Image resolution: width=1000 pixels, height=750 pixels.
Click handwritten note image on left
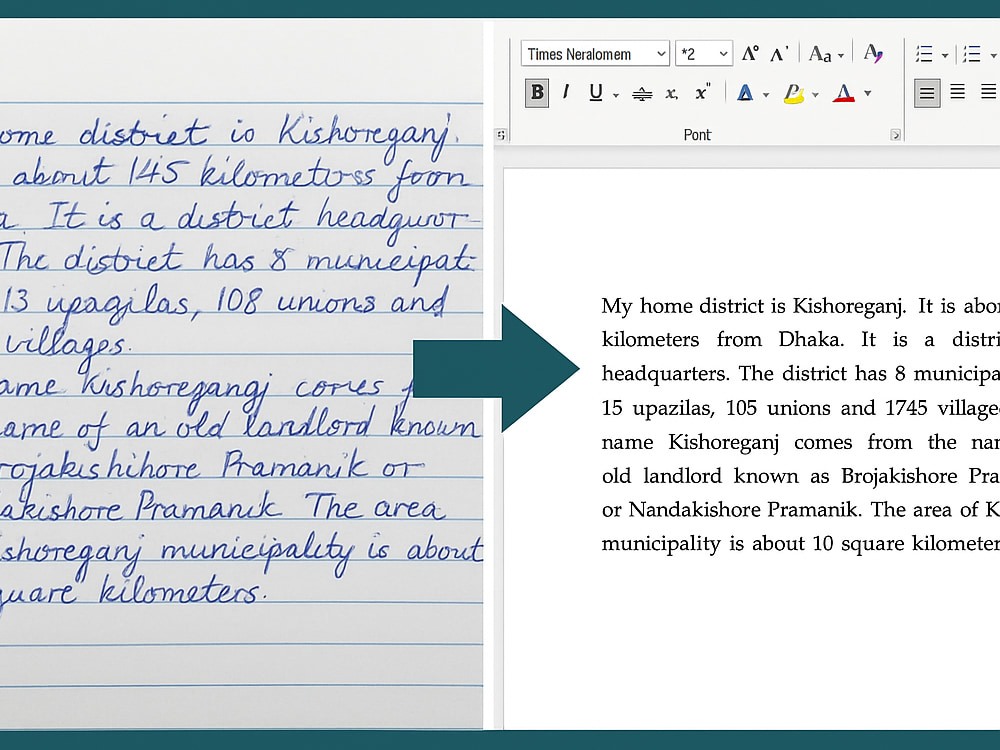241,376
